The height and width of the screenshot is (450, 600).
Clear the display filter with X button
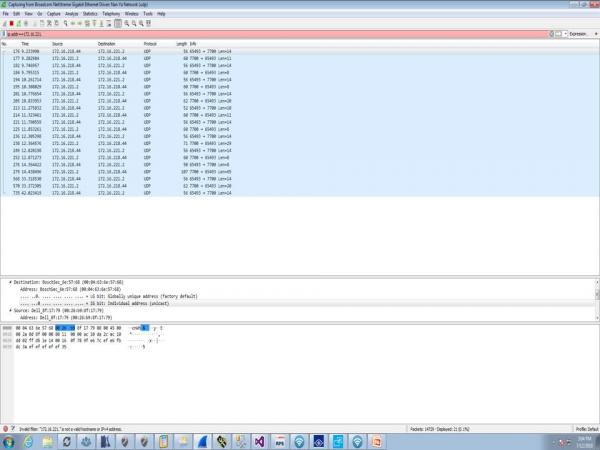tap(551, 34)
